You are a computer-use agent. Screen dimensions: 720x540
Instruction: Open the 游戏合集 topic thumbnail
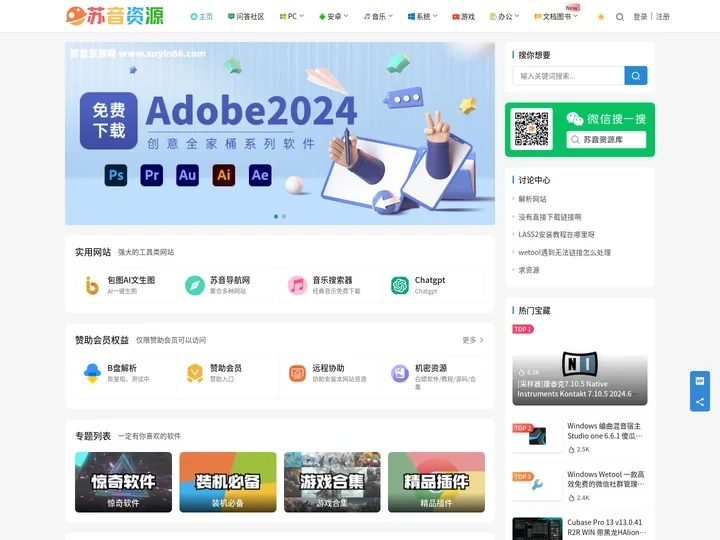click(x=332, y=482)
